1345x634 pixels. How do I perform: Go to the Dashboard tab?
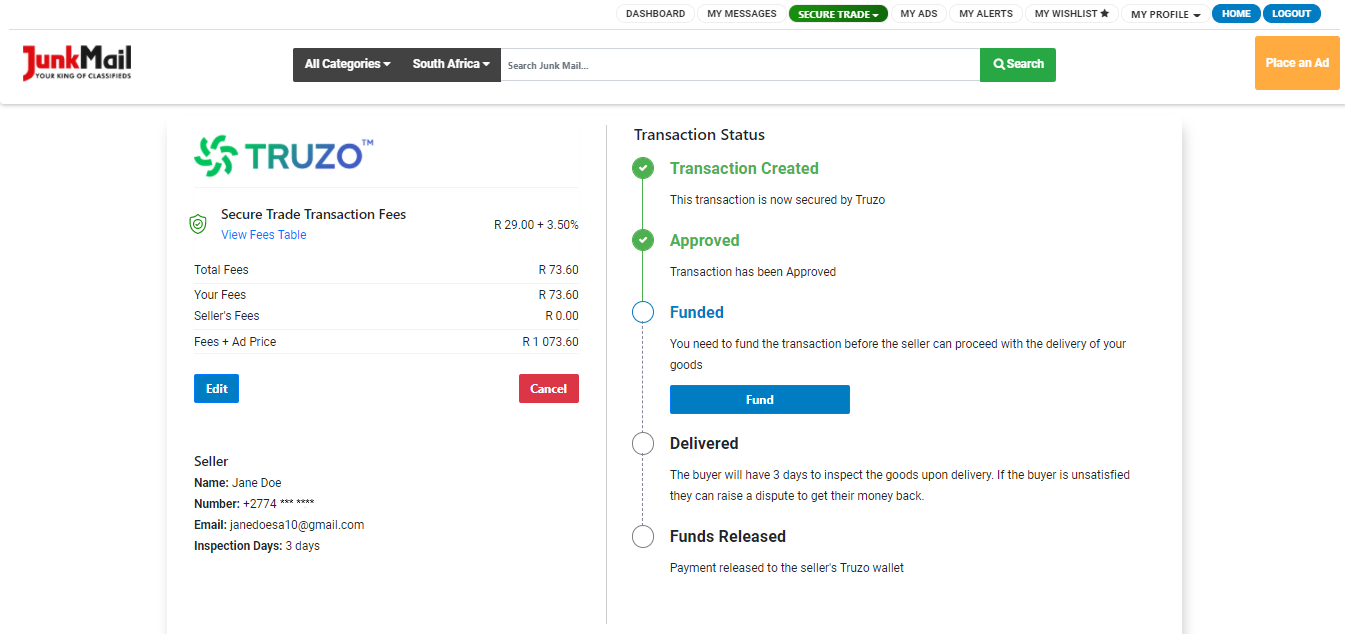(x=655, y=14)
